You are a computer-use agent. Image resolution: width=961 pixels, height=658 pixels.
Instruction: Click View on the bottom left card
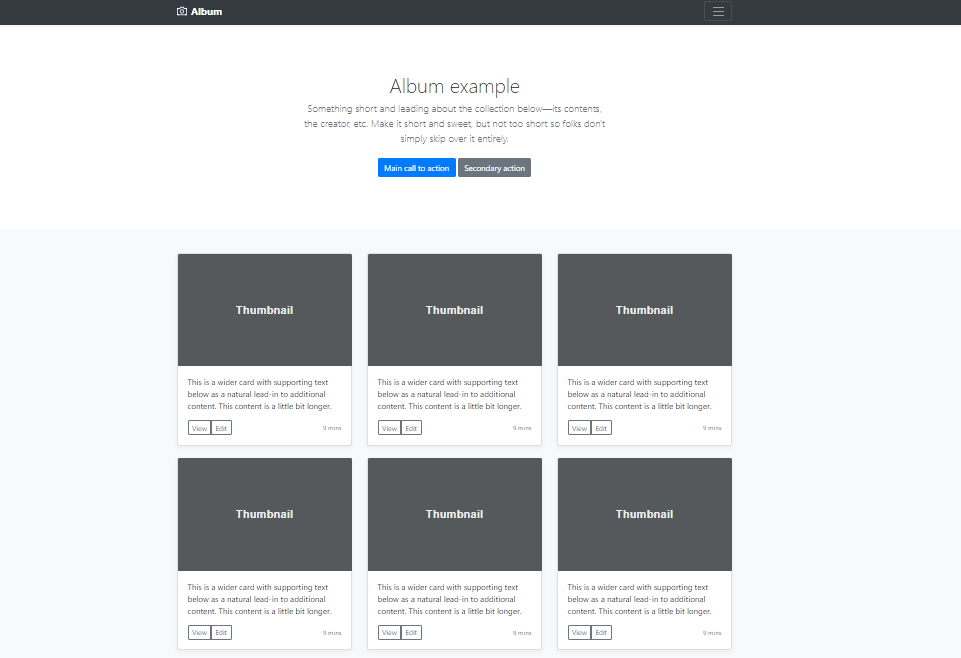[x=199, y=632]
